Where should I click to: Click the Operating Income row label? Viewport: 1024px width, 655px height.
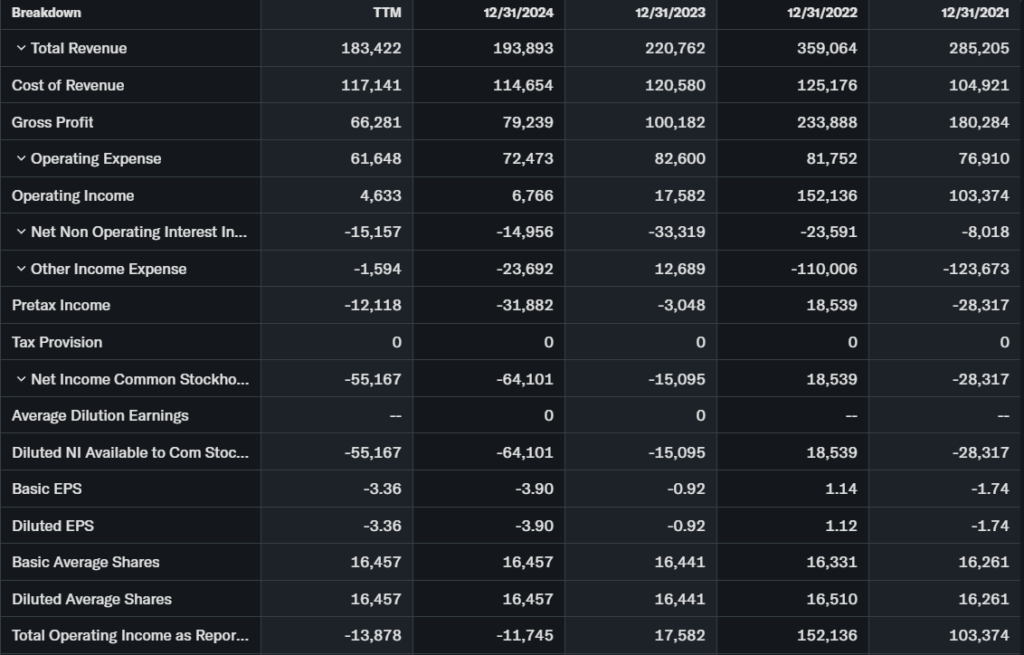coord(73,195)
